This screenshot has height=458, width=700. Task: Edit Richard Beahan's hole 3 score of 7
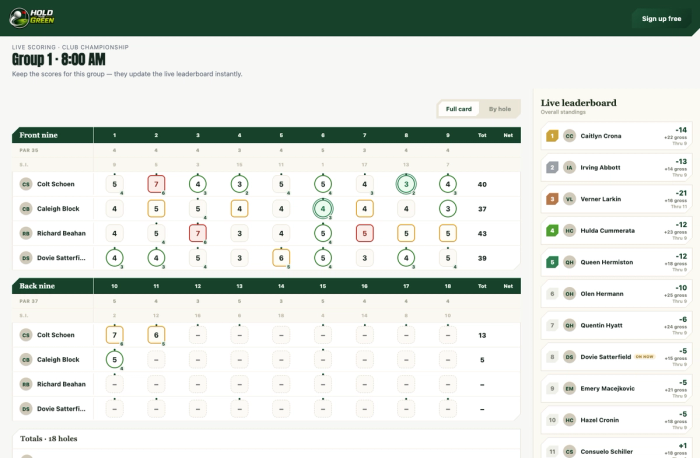pyautogui.click(x=198, y=233)
